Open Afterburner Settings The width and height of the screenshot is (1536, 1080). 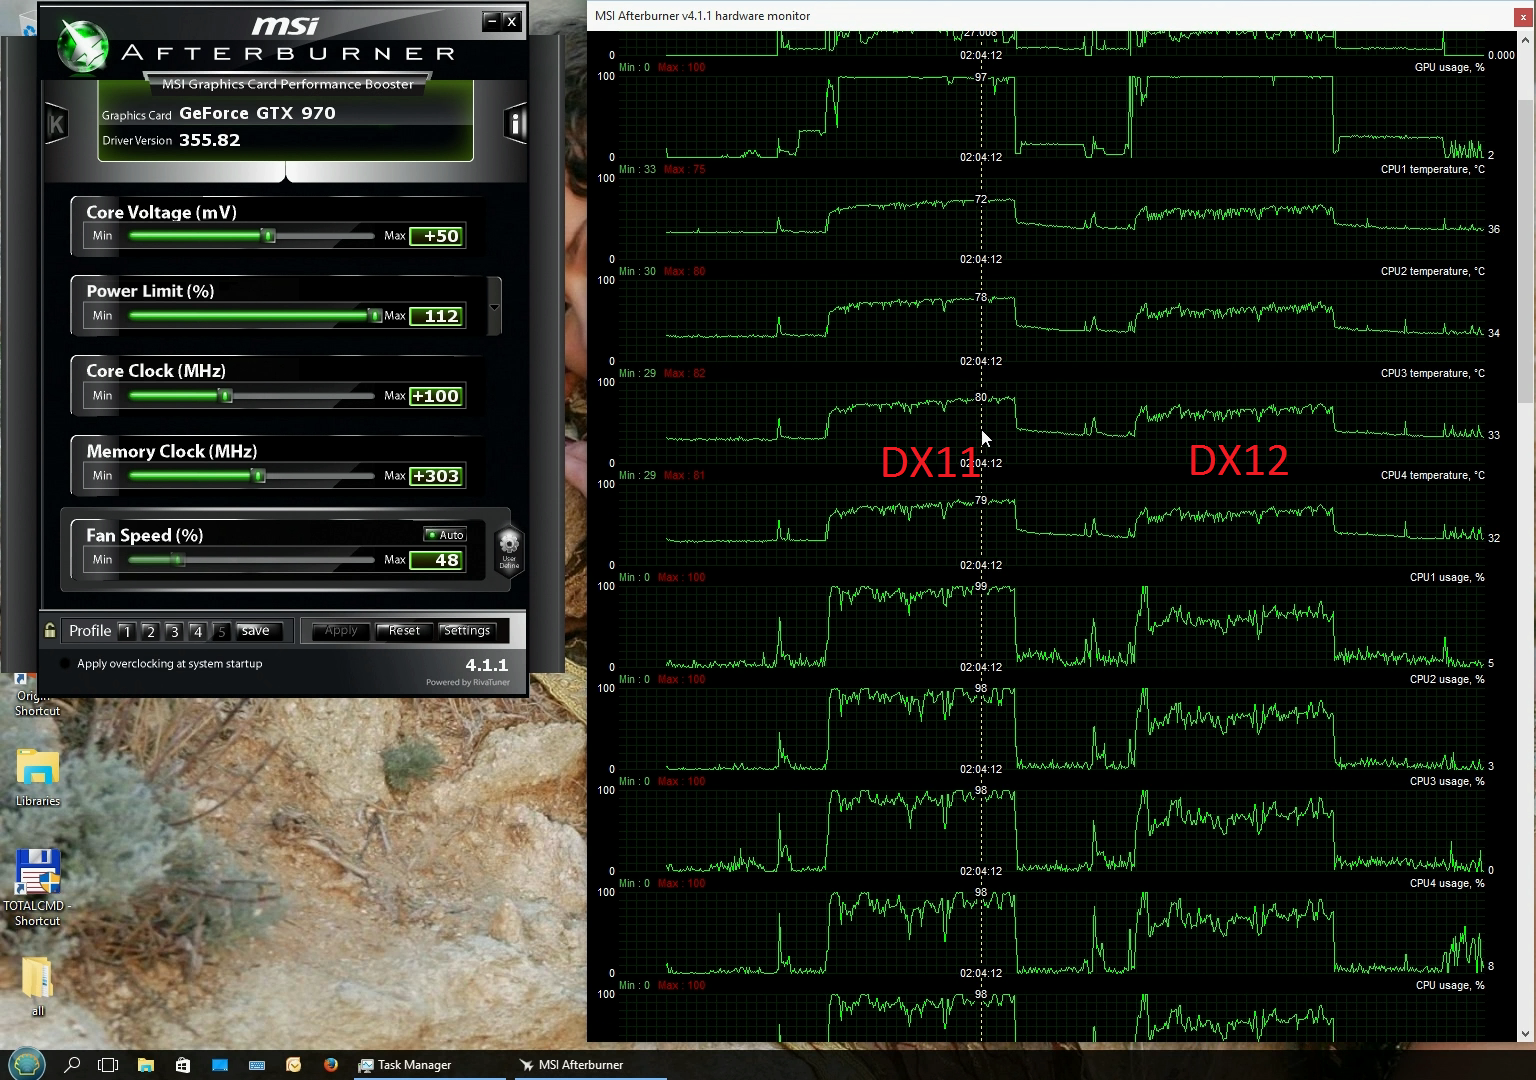(x=467, y=631)
